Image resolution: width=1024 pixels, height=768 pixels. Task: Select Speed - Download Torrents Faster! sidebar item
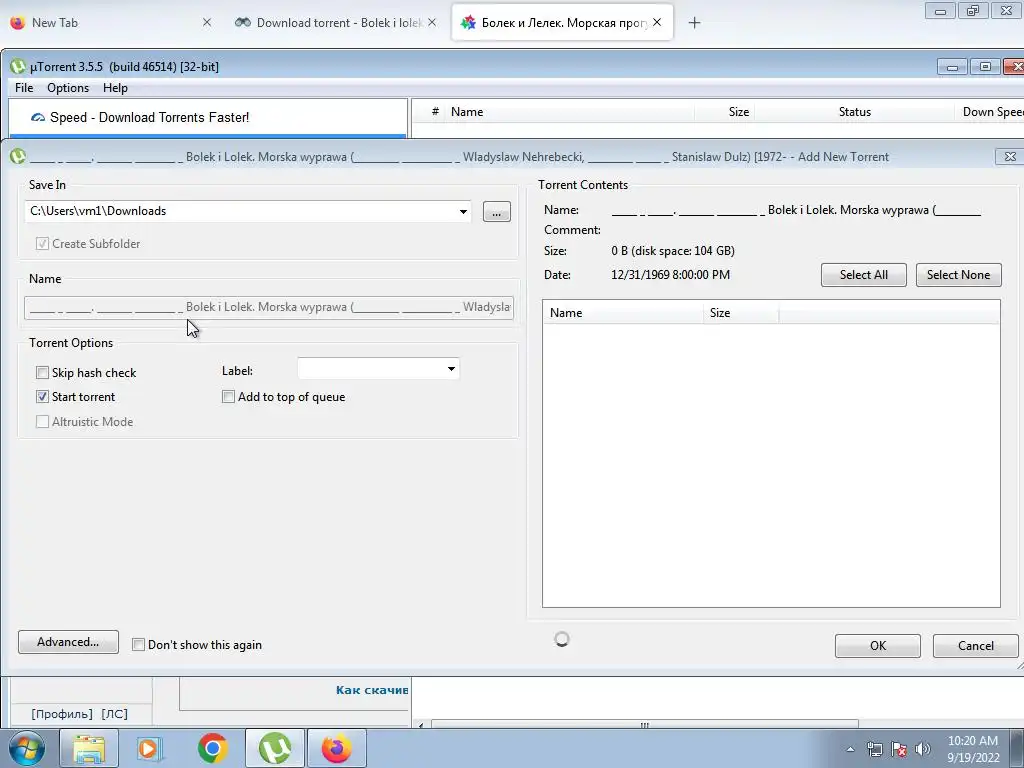tap(208, 118)
